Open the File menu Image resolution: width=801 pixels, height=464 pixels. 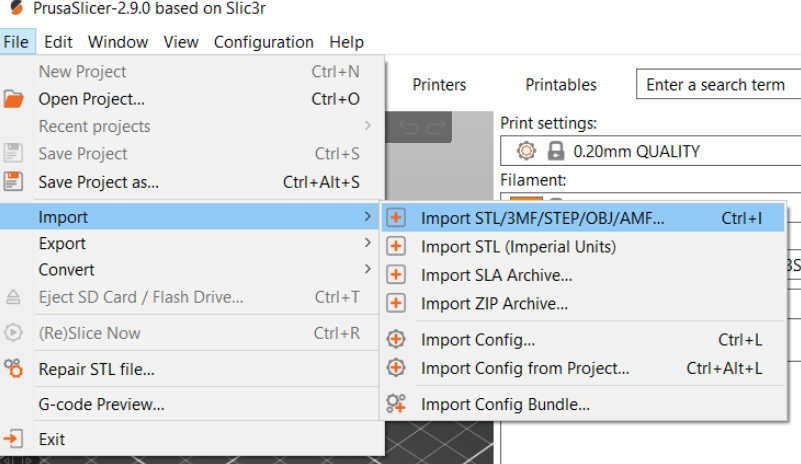(x=16, y=42)
